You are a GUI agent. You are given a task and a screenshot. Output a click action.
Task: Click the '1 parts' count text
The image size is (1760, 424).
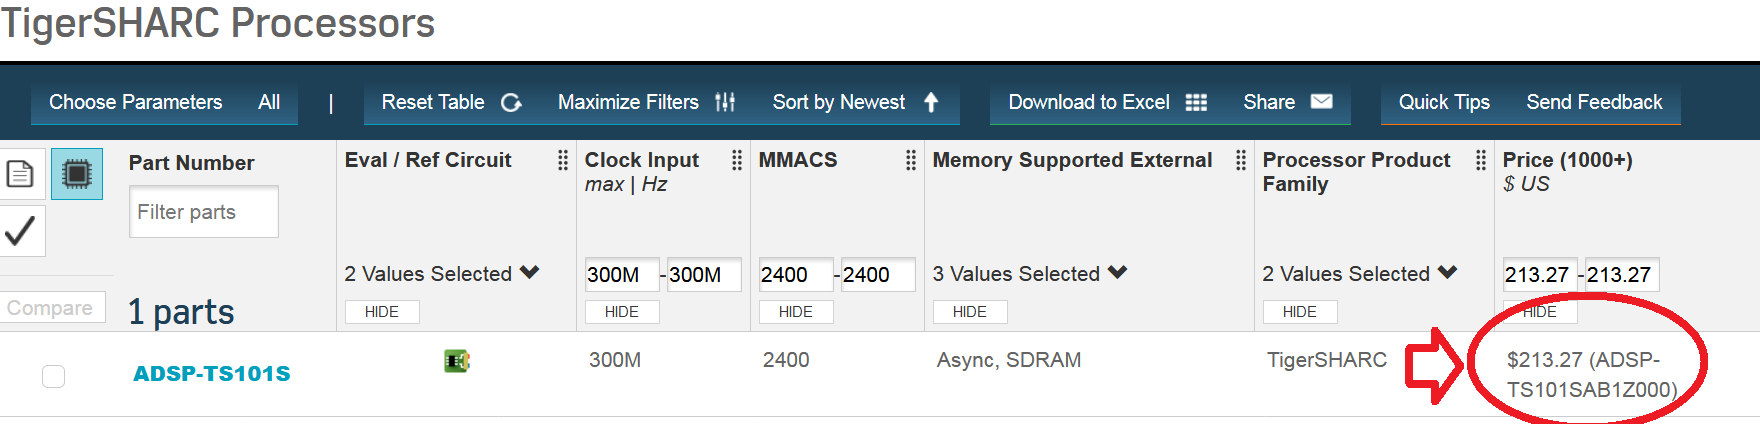(181, 312)
